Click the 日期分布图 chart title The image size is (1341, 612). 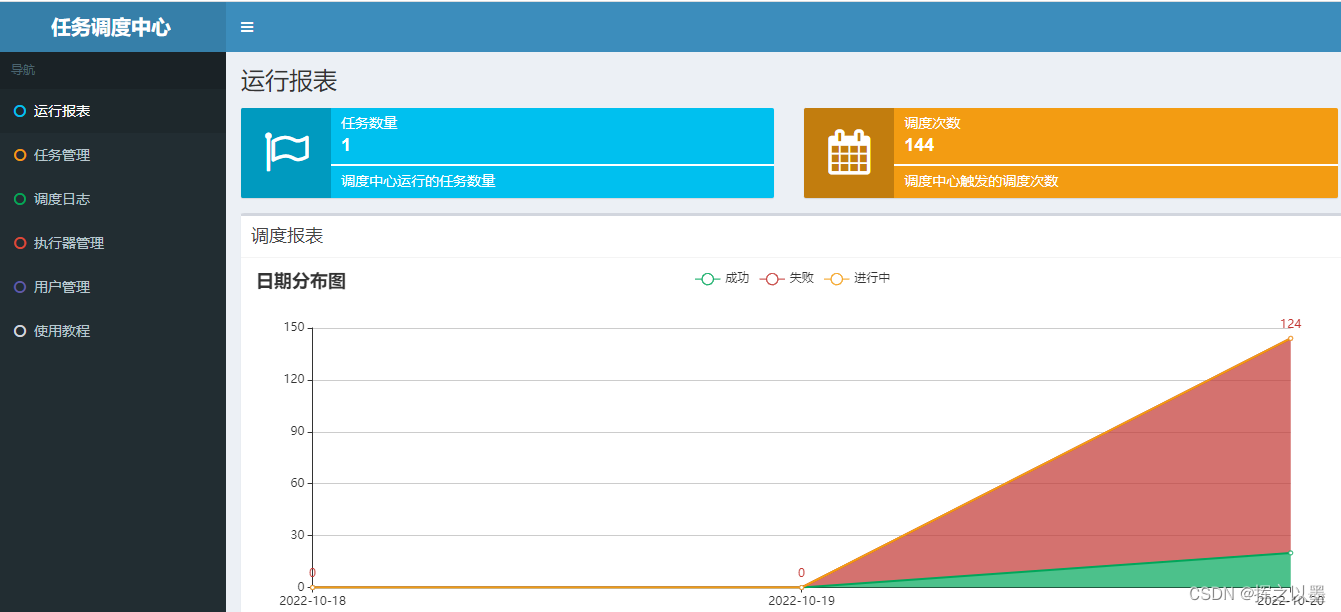[301, 281]
